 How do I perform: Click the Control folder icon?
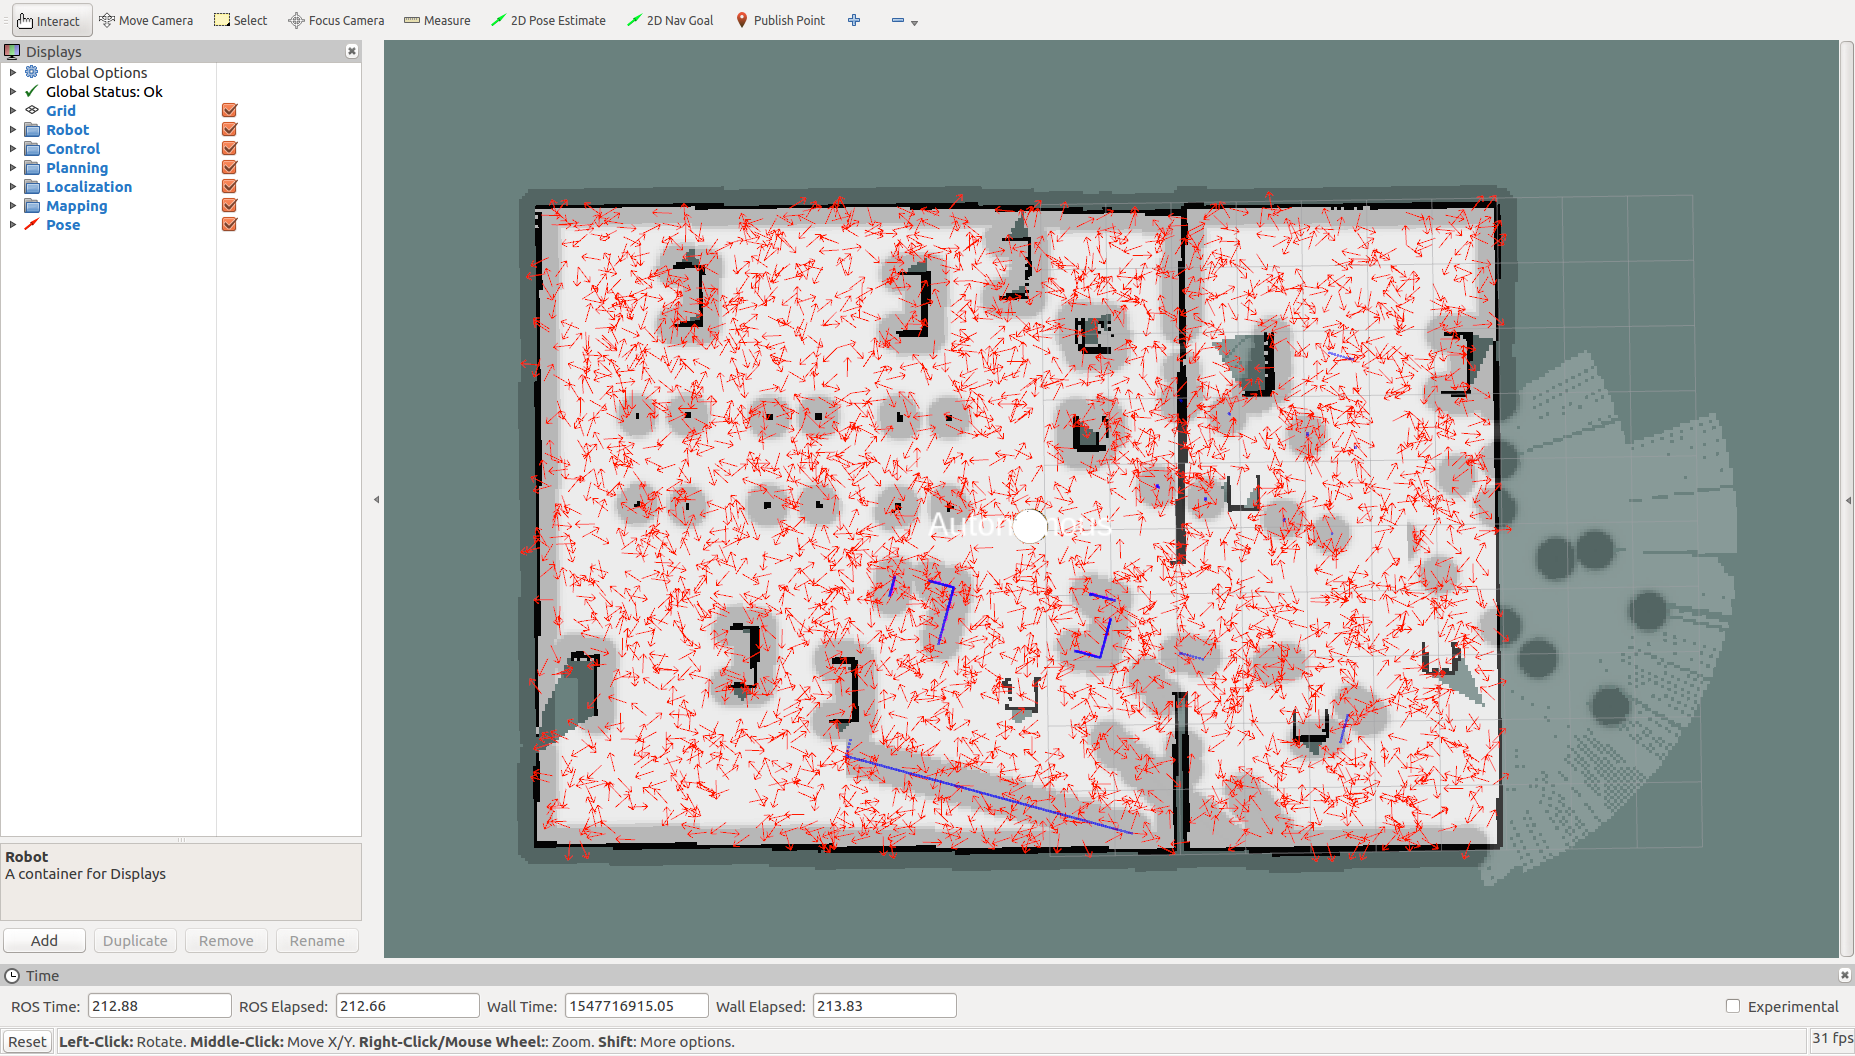[32, 148]
